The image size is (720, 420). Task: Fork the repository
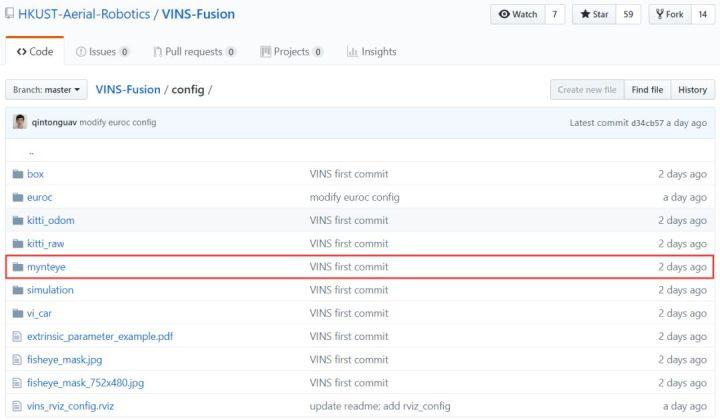[x=669, y=14]
